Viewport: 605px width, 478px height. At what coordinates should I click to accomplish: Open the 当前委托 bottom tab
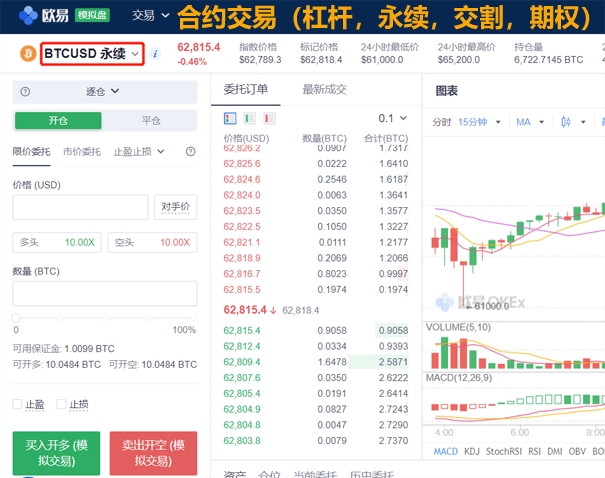(x=315, y=474)
